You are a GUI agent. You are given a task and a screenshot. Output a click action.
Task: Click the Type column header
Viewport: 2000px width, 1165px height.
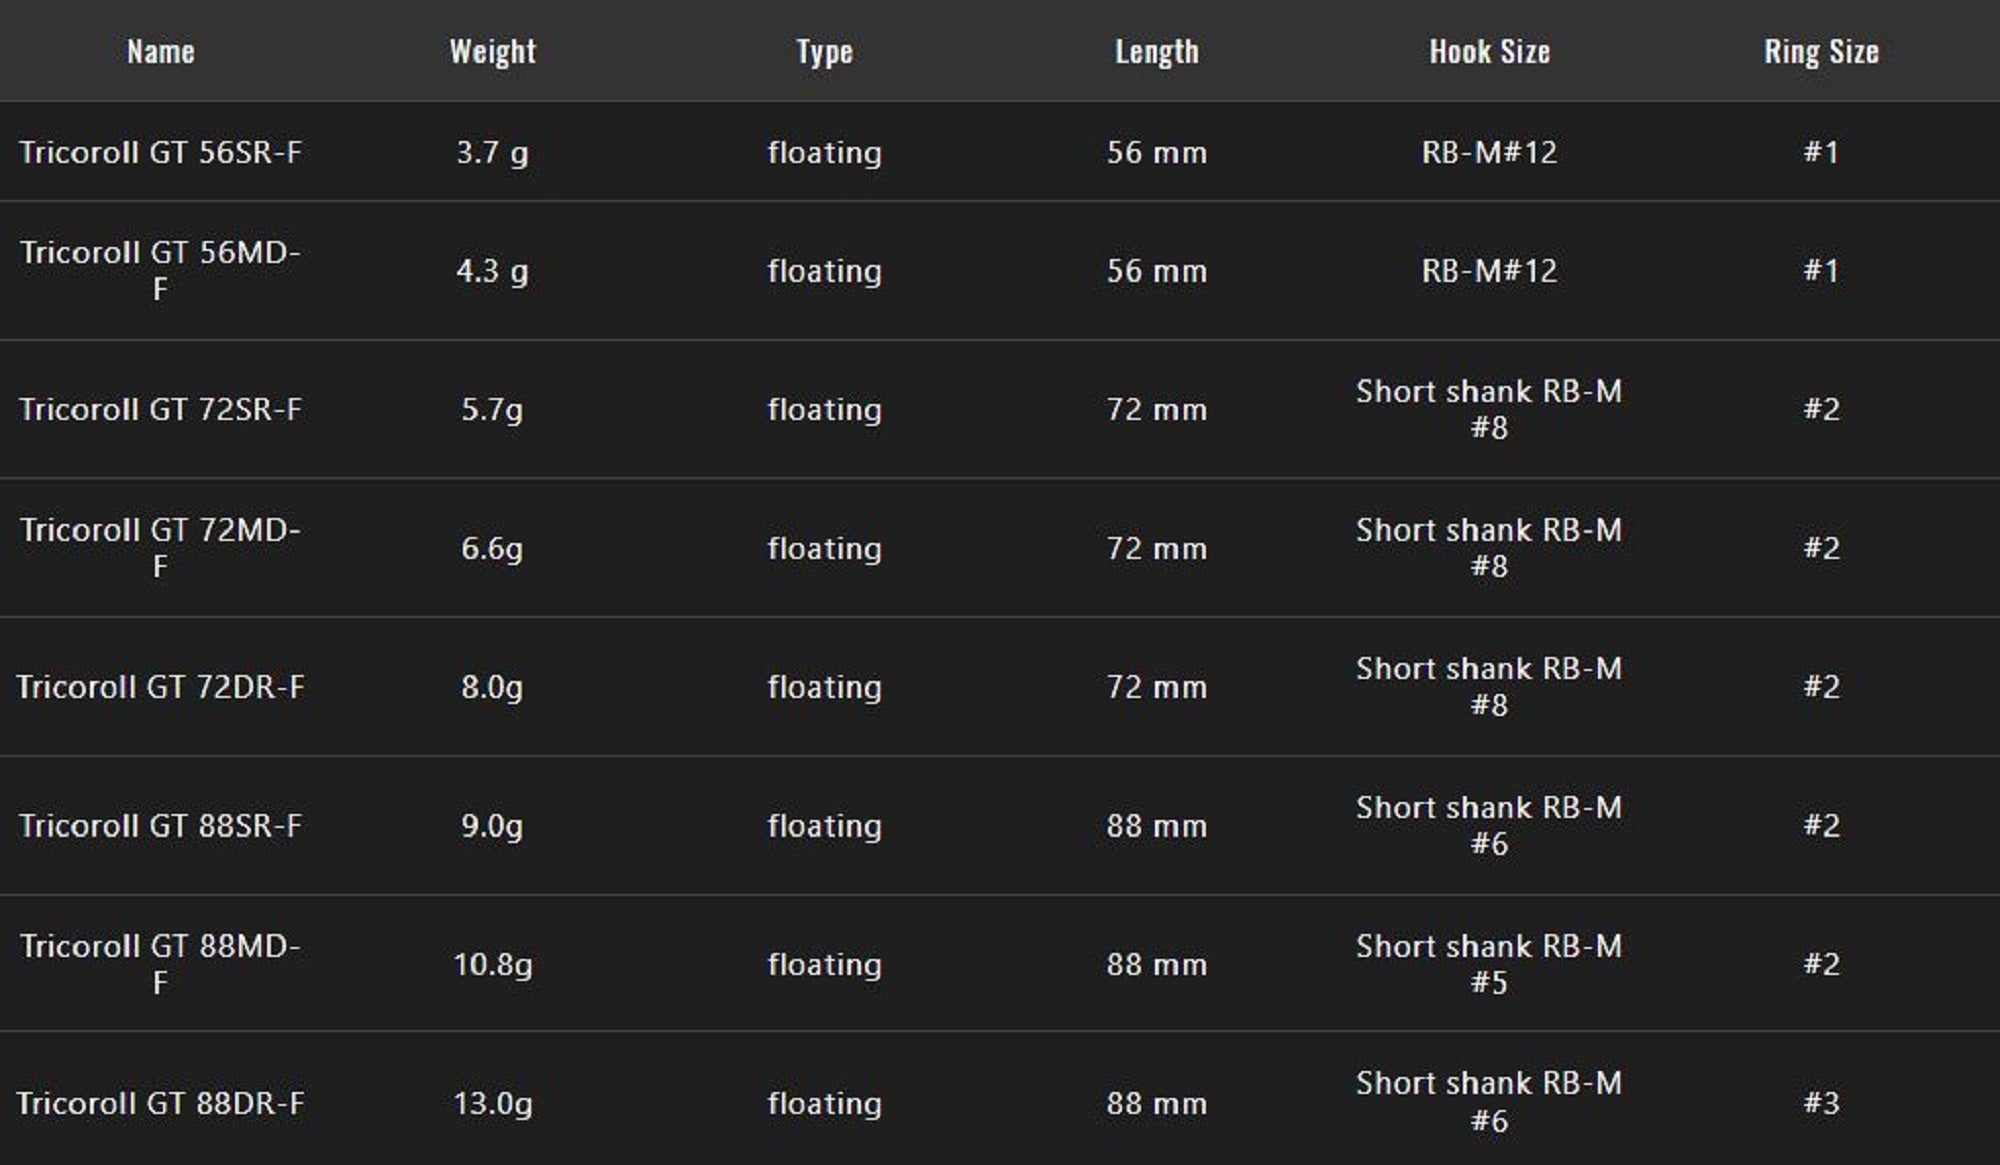pos(824,52)
